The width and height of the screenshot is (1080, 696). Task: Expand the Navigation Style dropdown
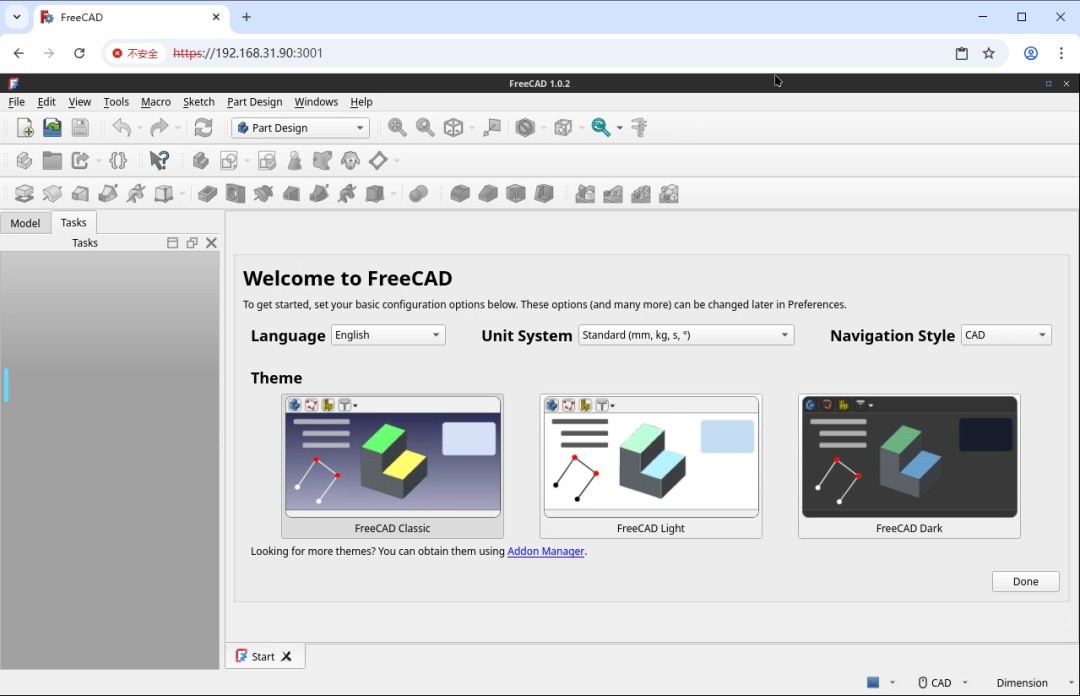click(x=1042, y=335)
